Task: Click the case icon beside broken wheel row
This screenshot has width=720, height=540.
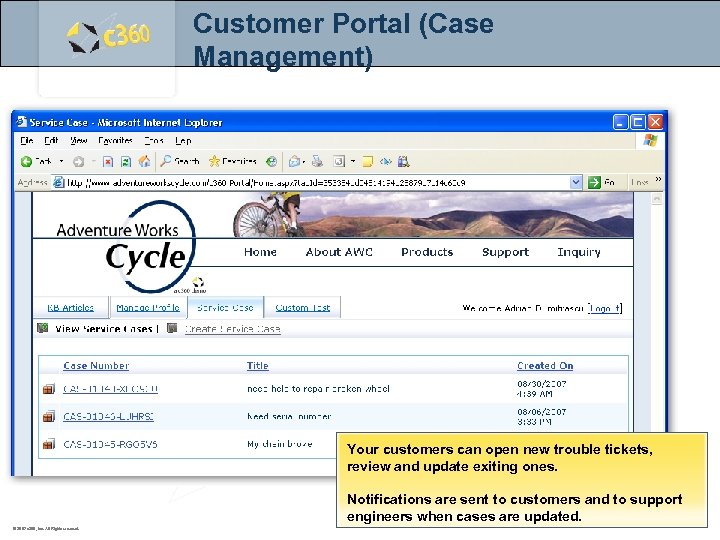Action: [49, 389]
